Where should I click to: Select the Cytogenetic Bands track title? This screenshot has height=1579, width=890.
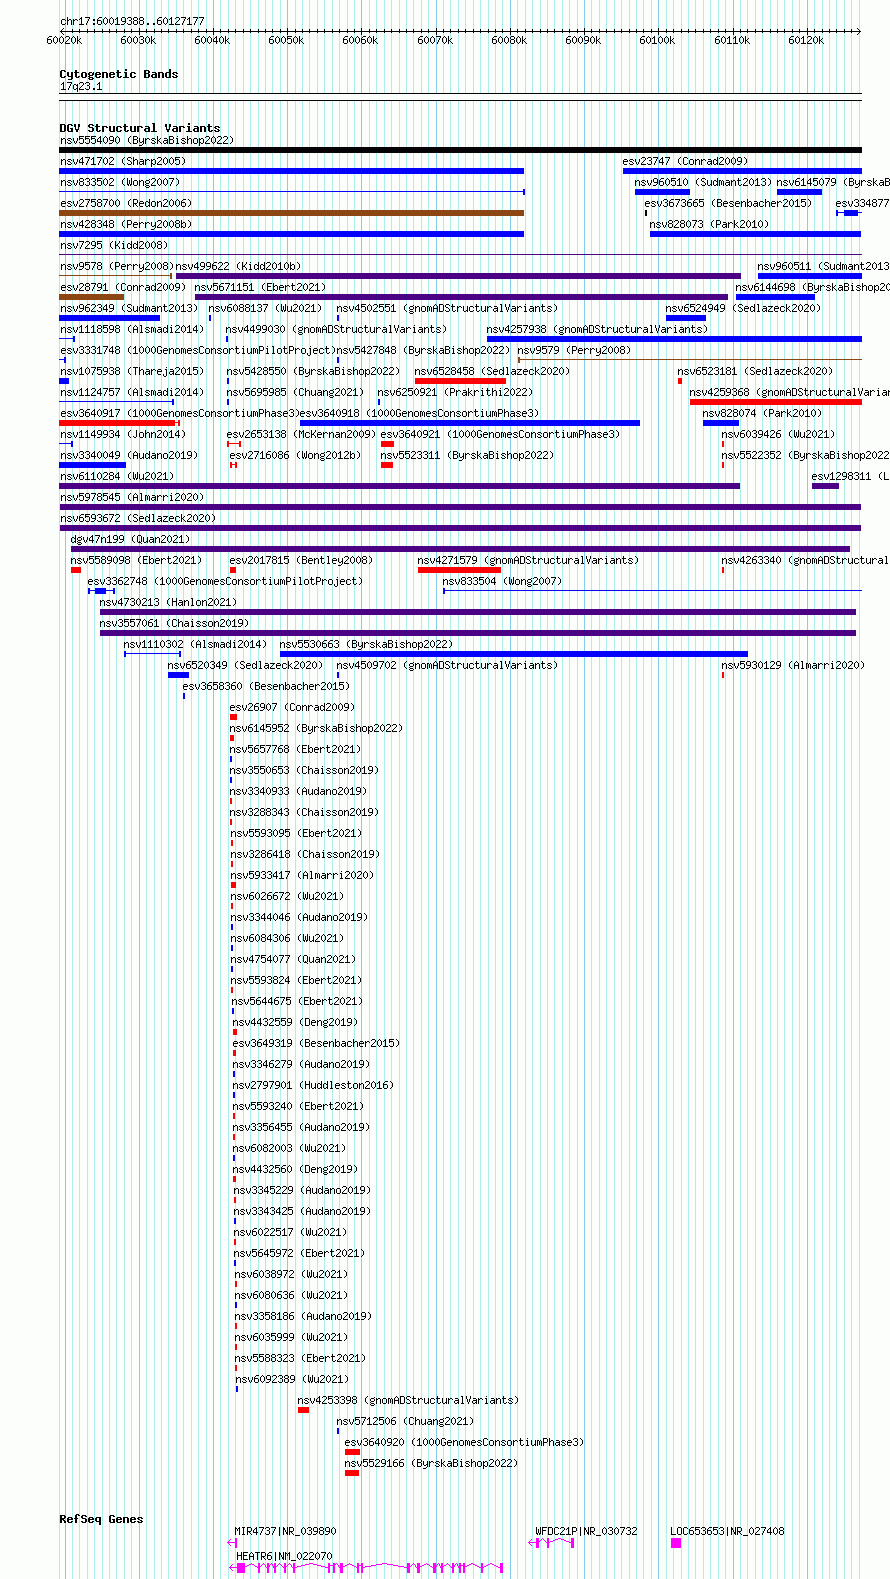(118, 74)
